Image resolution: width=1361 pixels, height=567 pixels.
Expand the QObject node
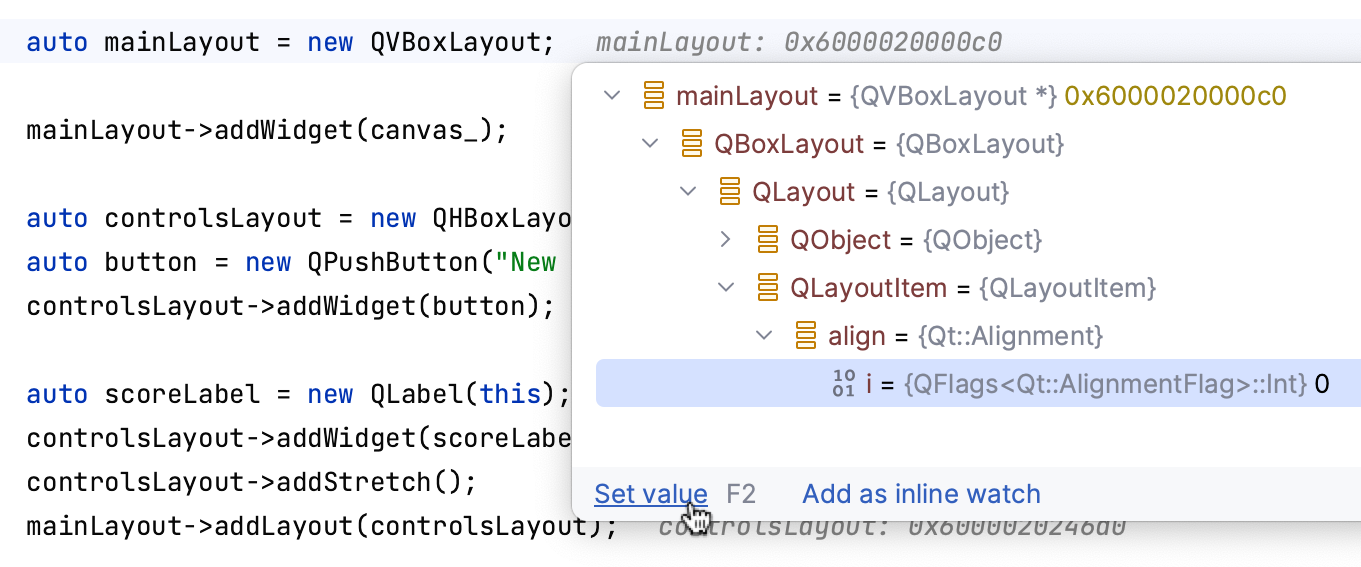(x=726, y=240)
